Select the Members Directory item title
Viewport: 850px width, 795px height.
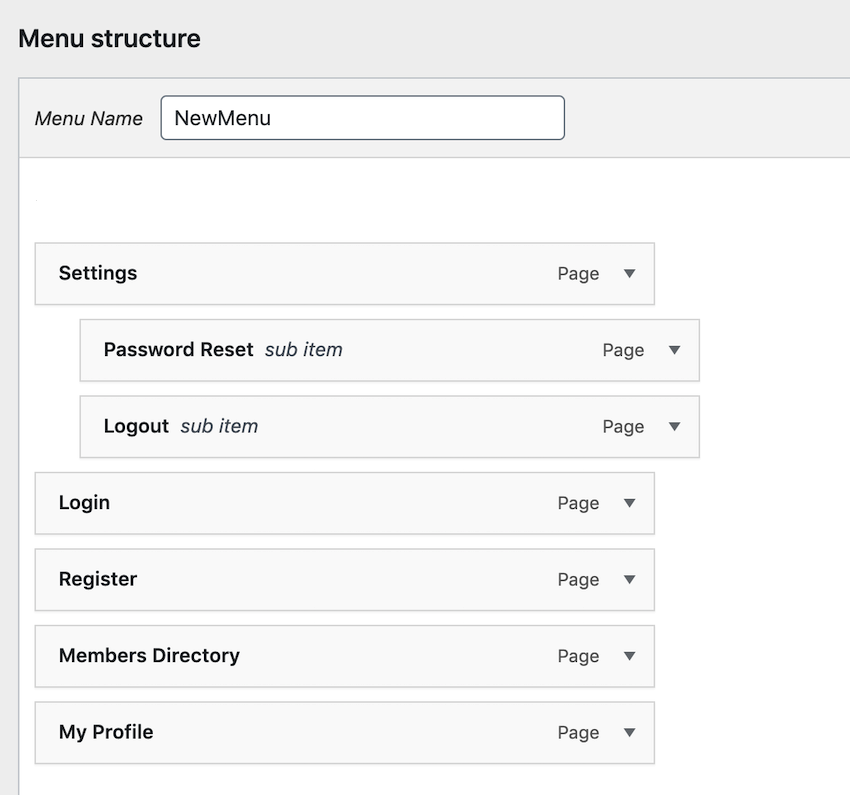point(149,656)
